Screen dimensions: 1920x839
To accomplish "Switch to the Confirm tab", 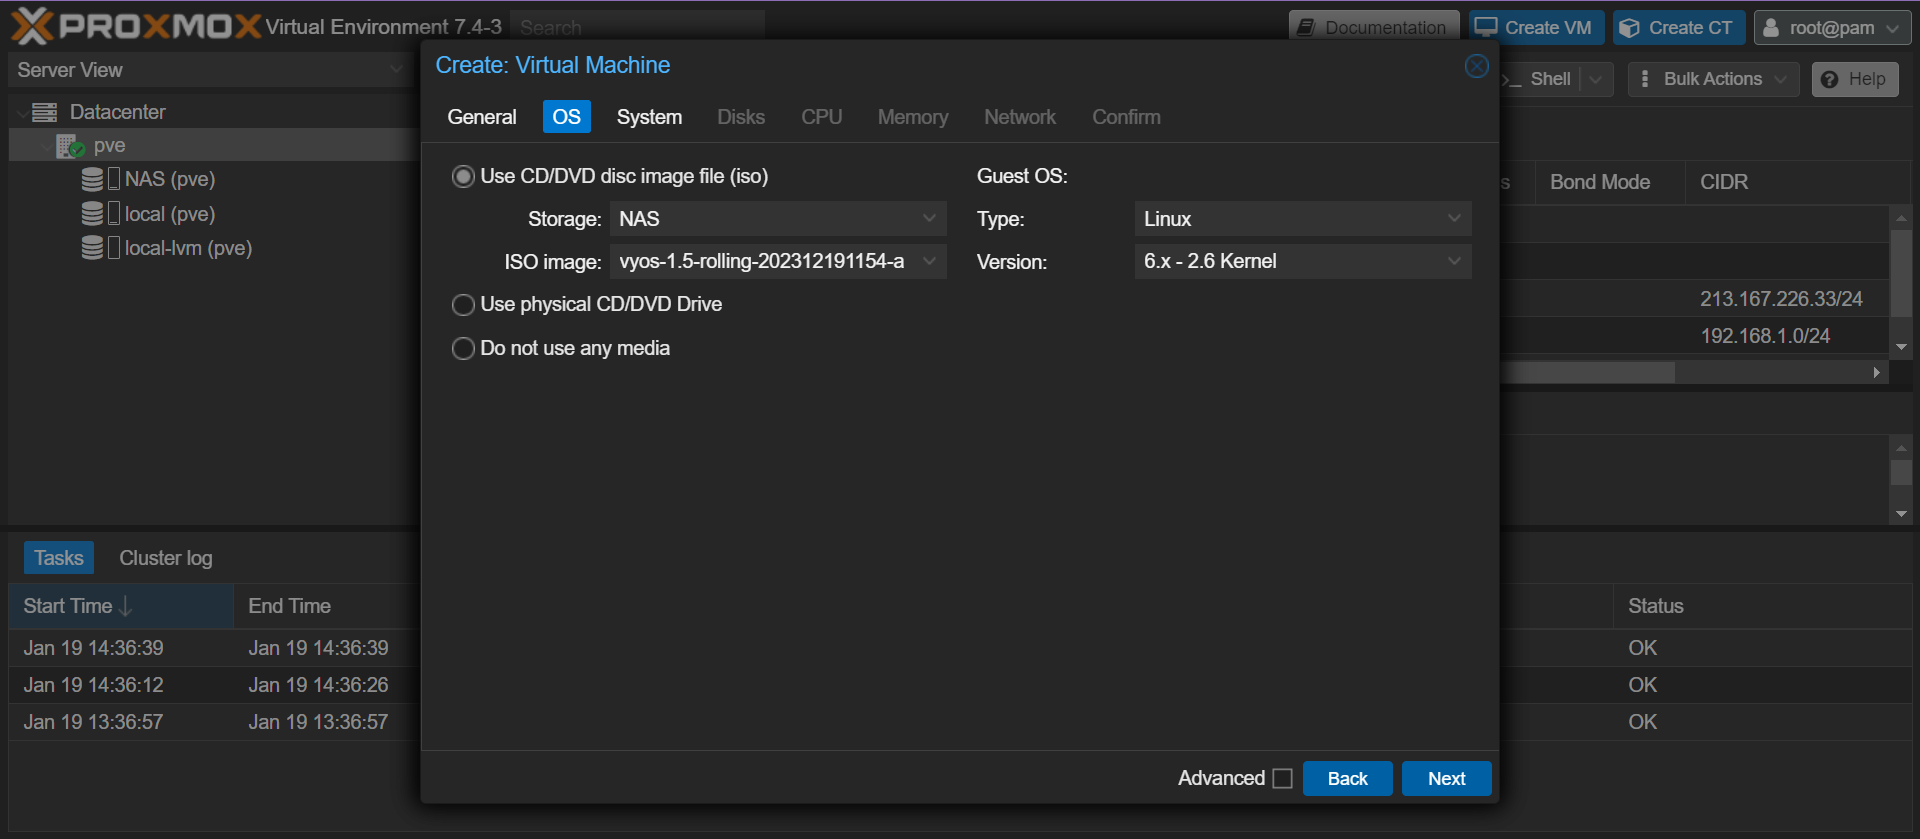I will pyautogui.click(x=1126, y=117).
